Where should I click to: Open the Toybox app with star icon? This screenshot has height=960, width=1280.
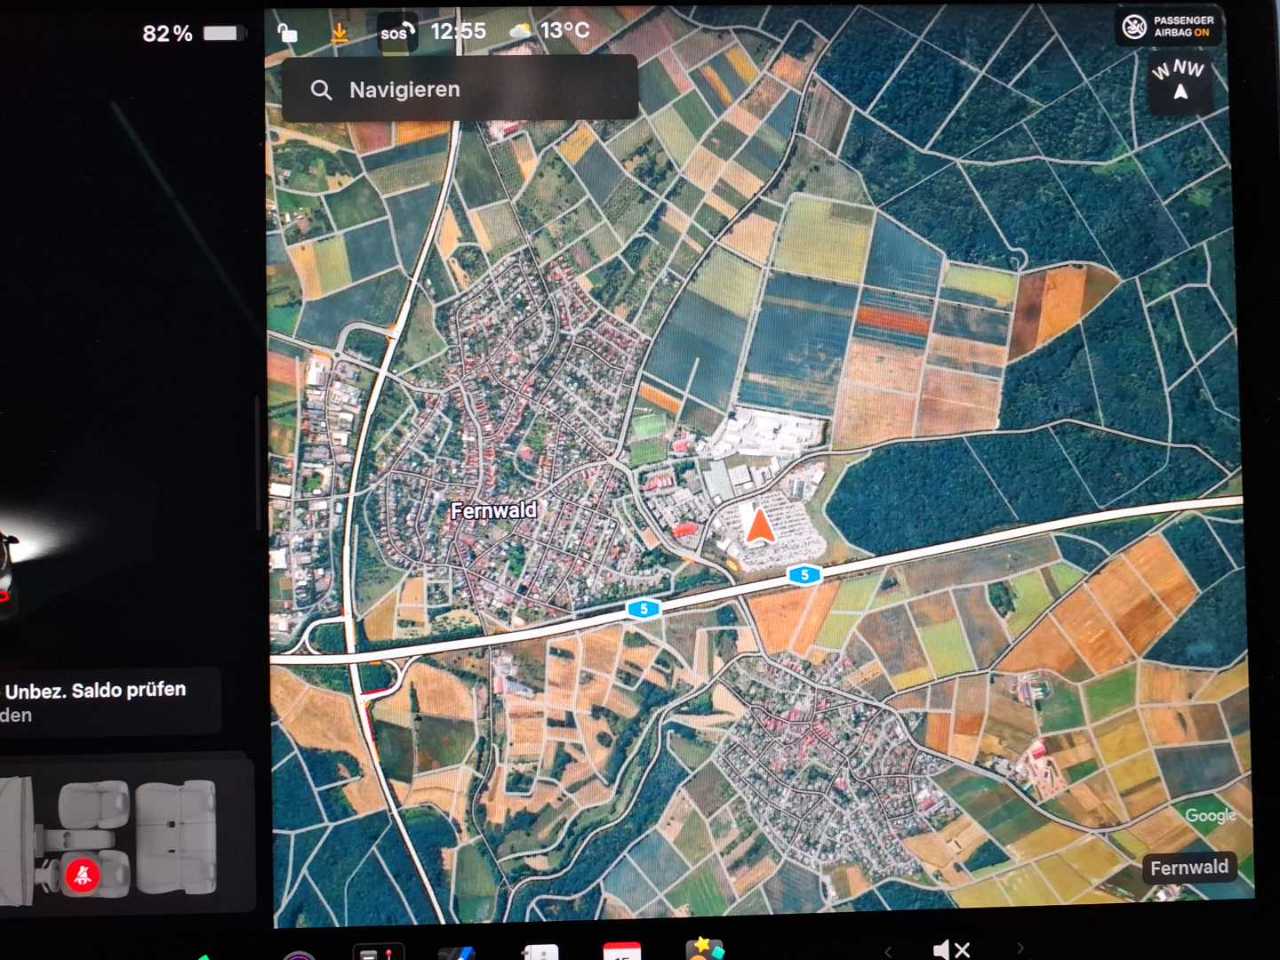point(704,948)
